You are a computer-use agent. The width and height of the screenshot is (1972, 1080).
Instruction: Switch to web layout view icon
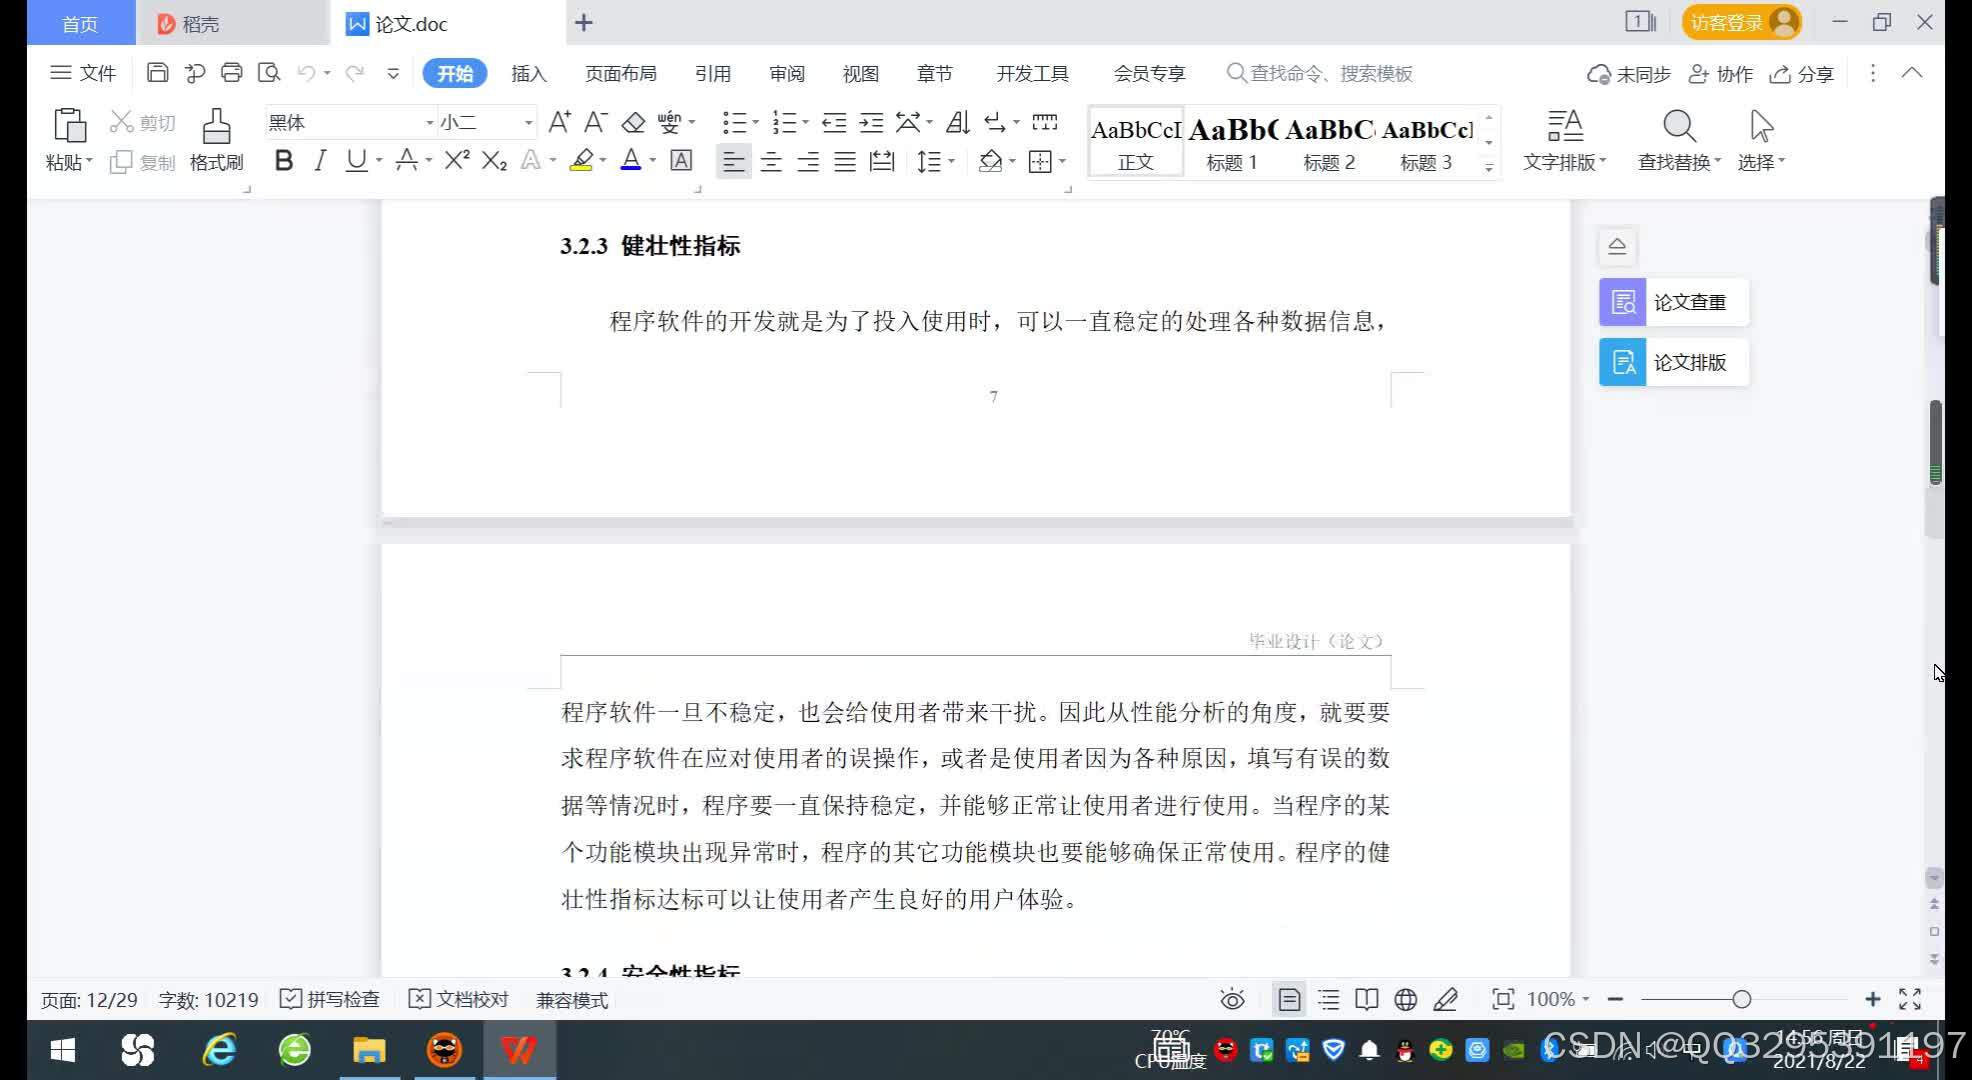coord(1405,999)
